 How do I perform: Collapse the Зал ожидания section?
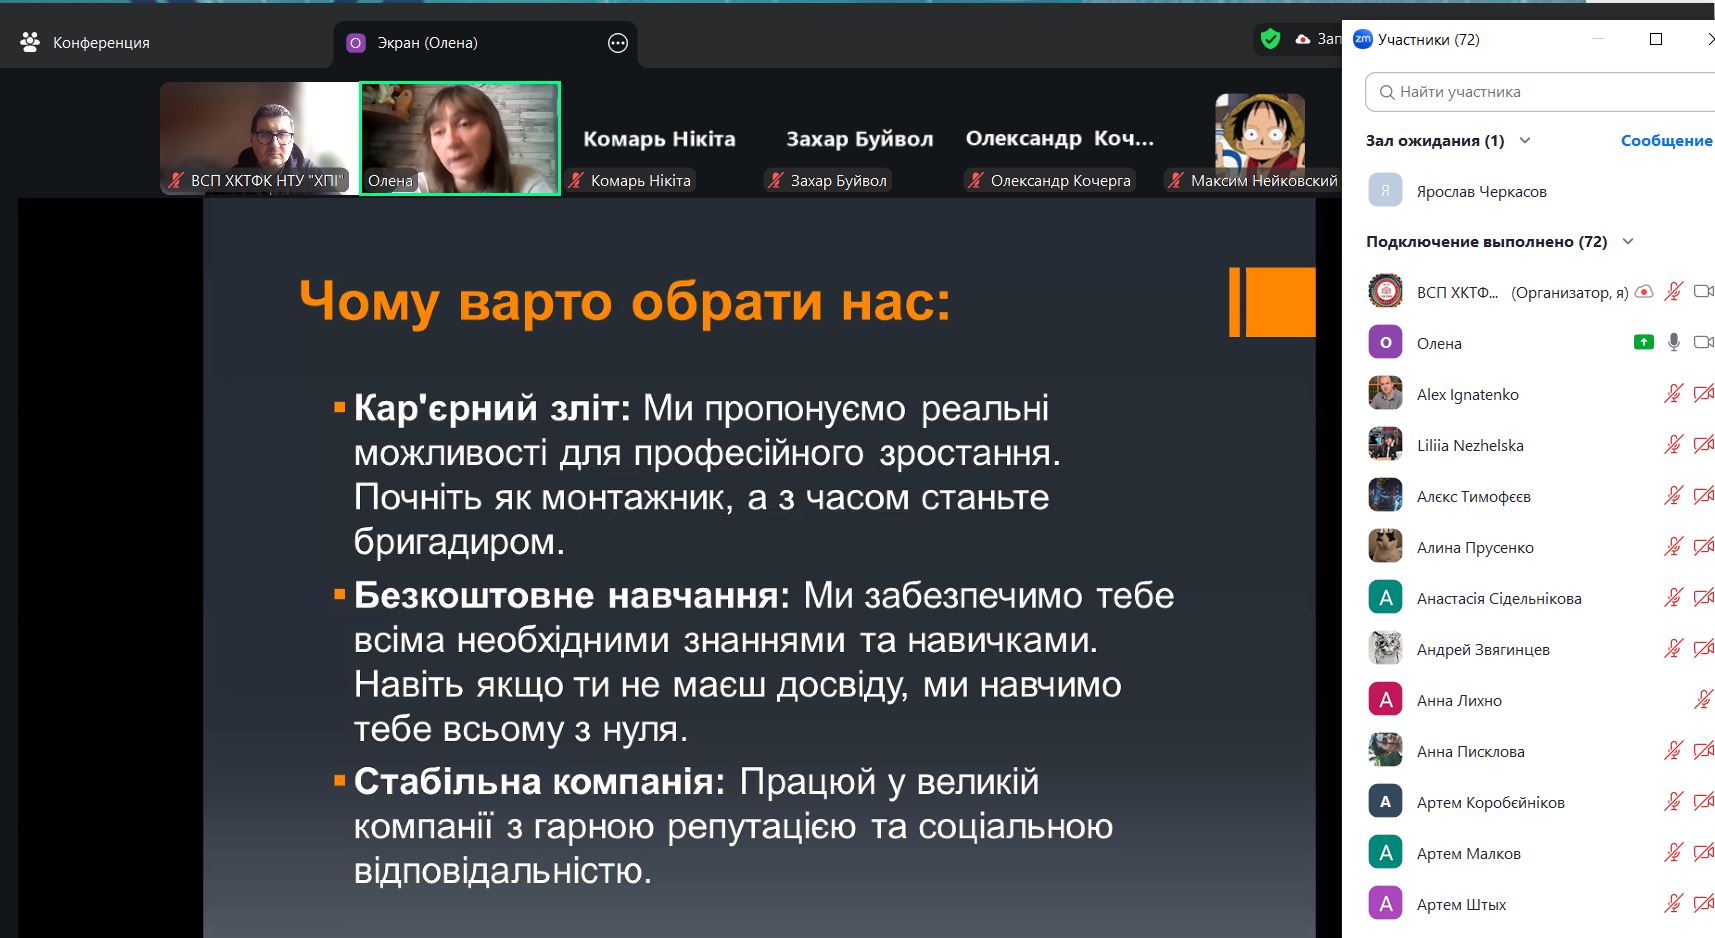pyautogui.click(x=1525, y=141)
